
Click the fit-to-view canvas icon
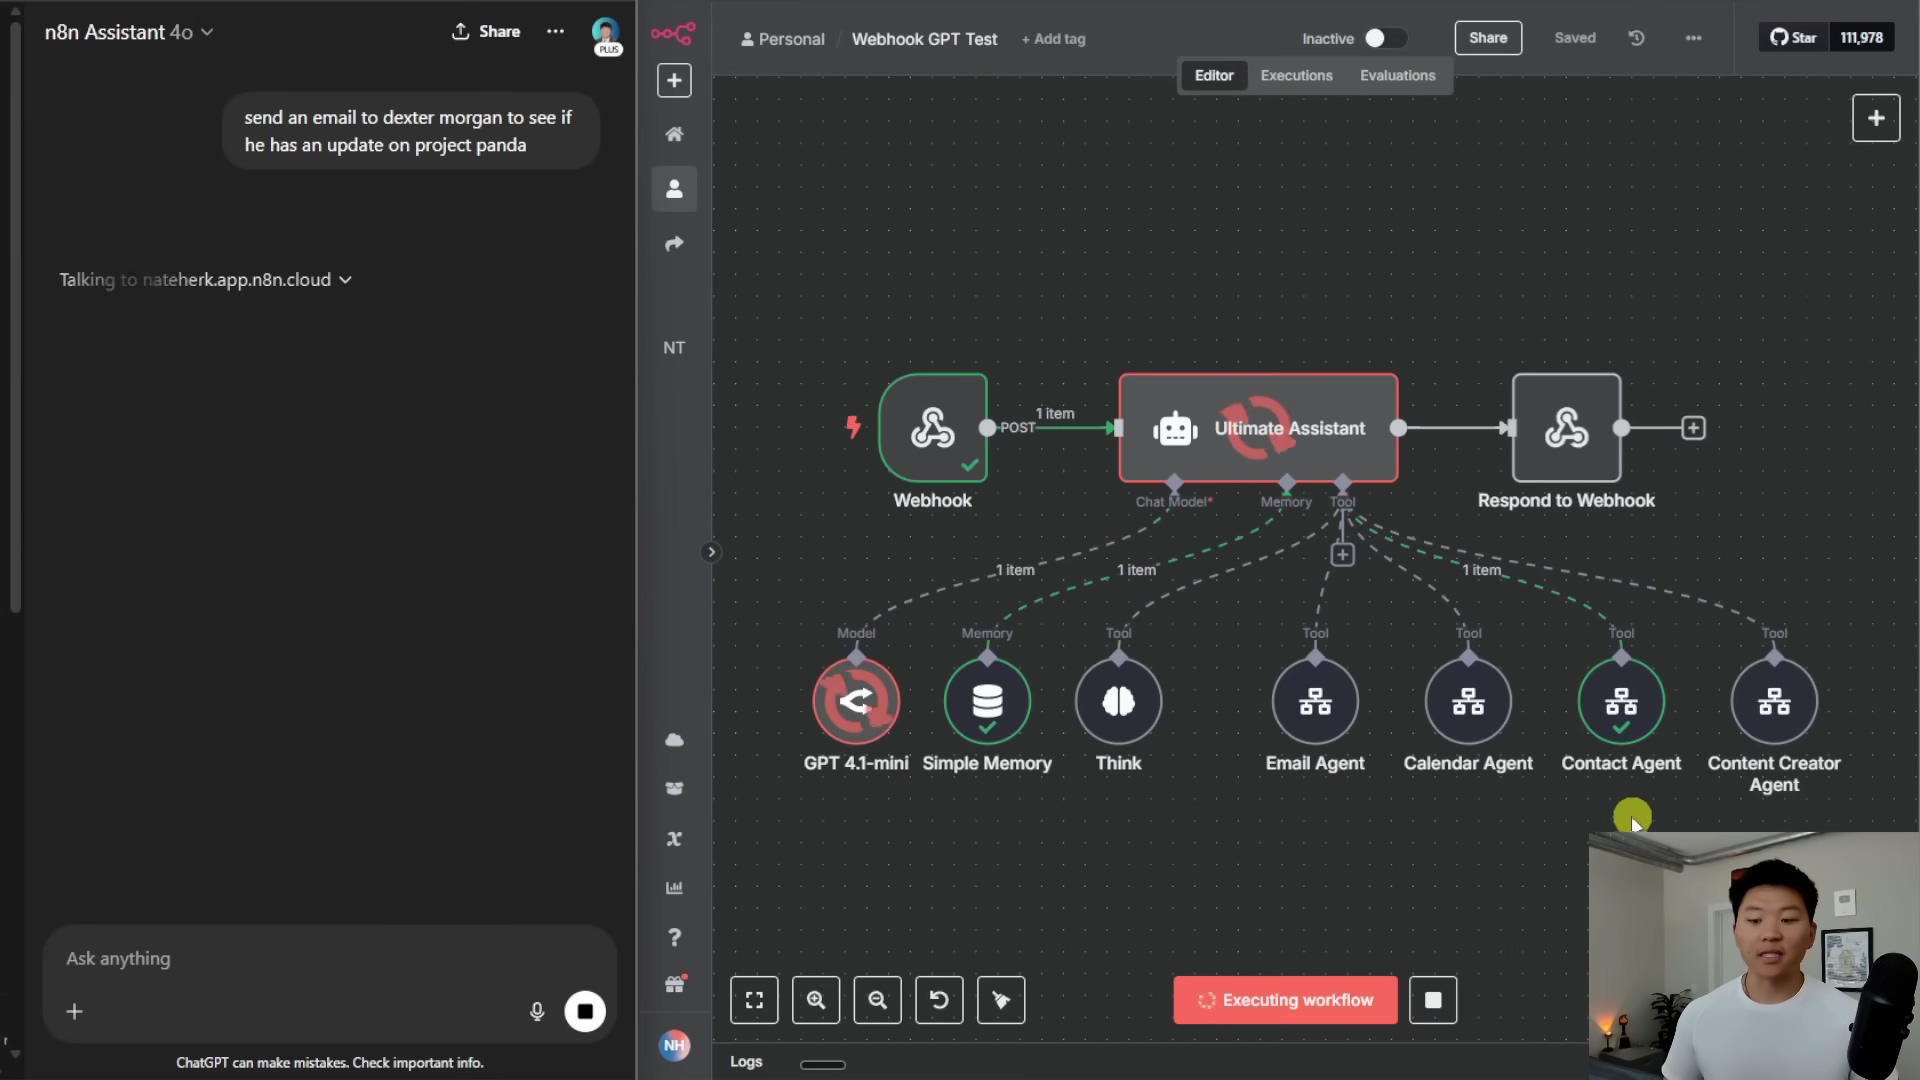click(x=754, y=1000)
